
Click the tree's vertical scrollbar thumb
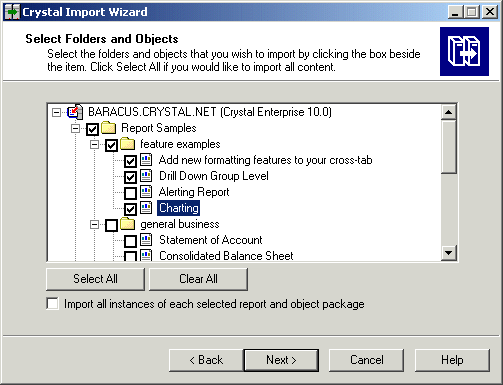pos(449,147)
